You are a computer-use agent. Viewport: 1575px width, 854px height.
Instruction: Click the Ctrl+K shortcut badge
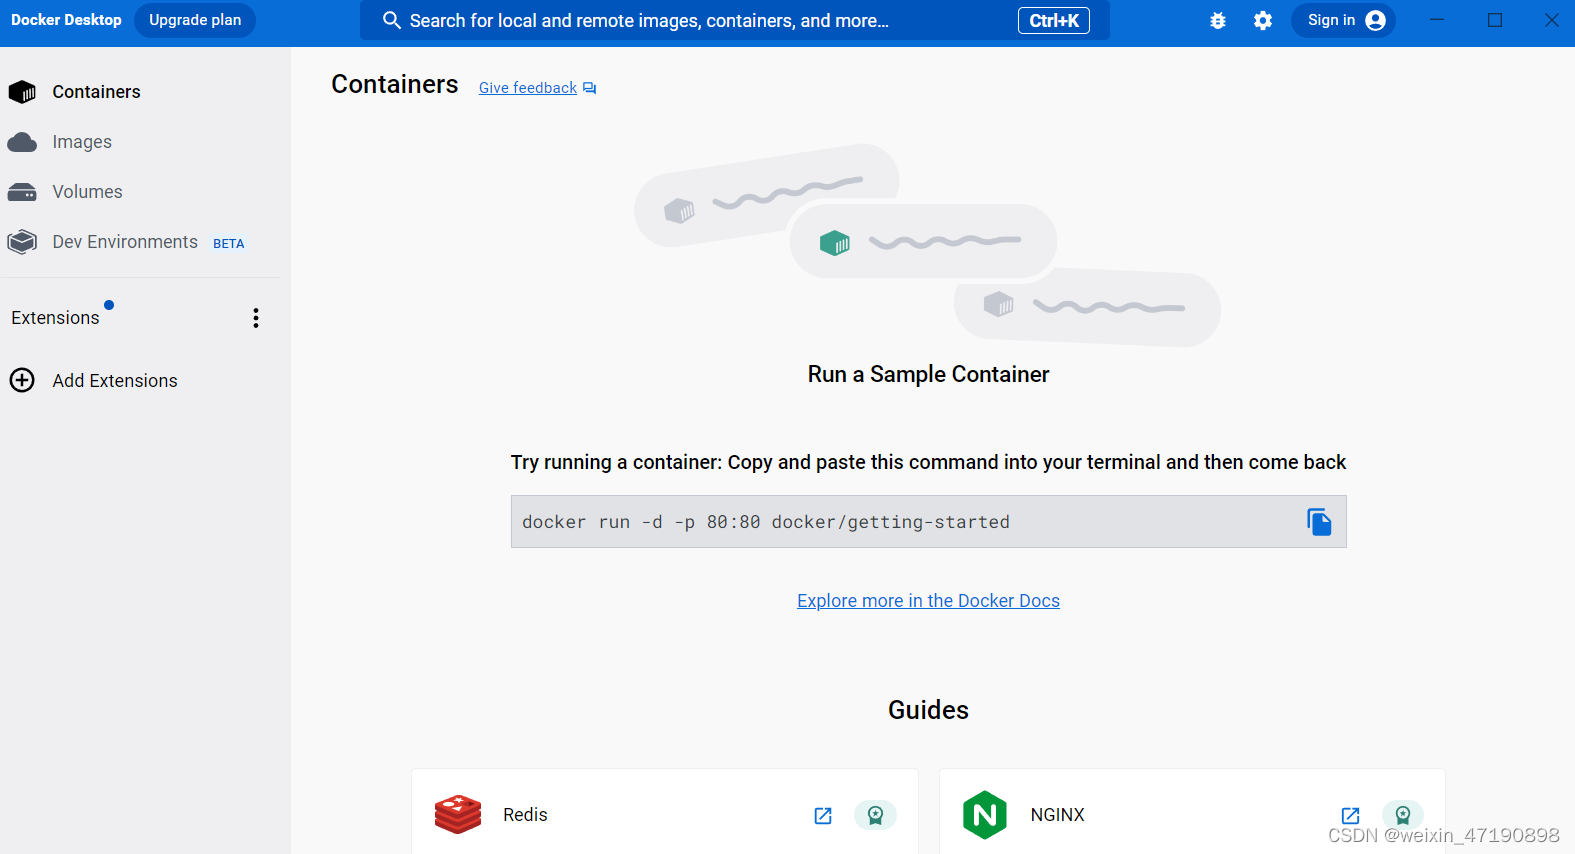coord(1054,20)
